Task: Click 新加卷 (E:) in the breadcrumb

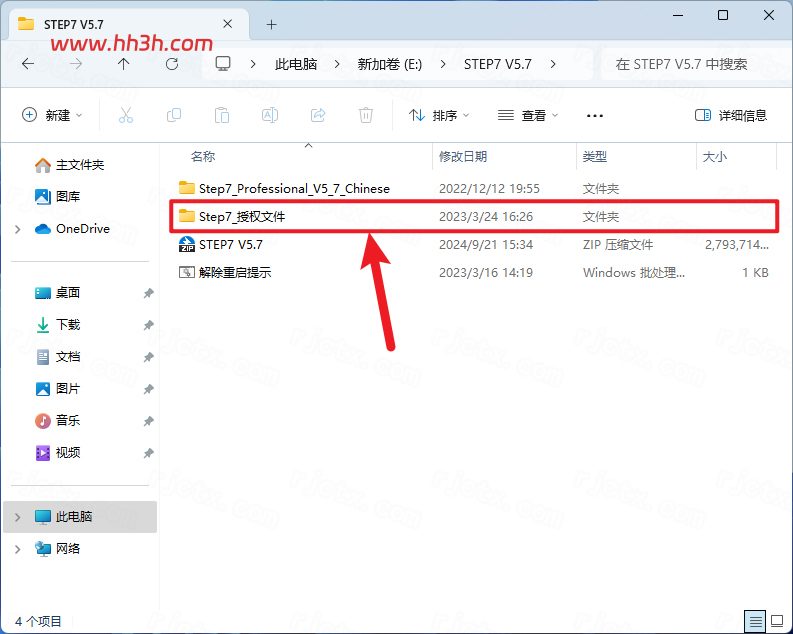Action: pos(389,64)
